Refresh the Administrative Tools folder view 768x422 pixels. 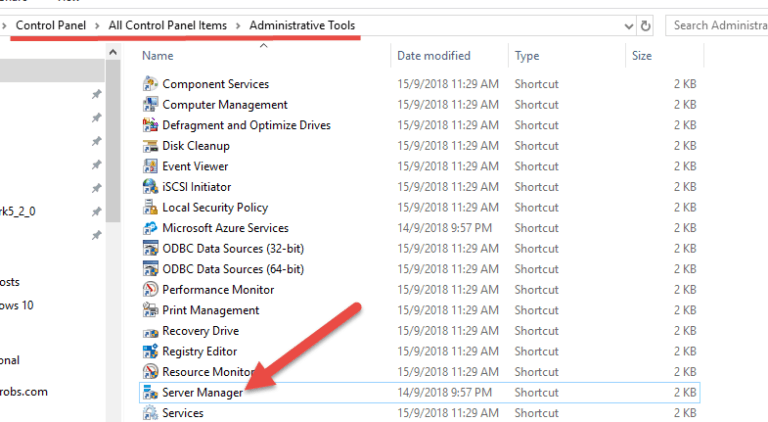(x=646, y=25)
